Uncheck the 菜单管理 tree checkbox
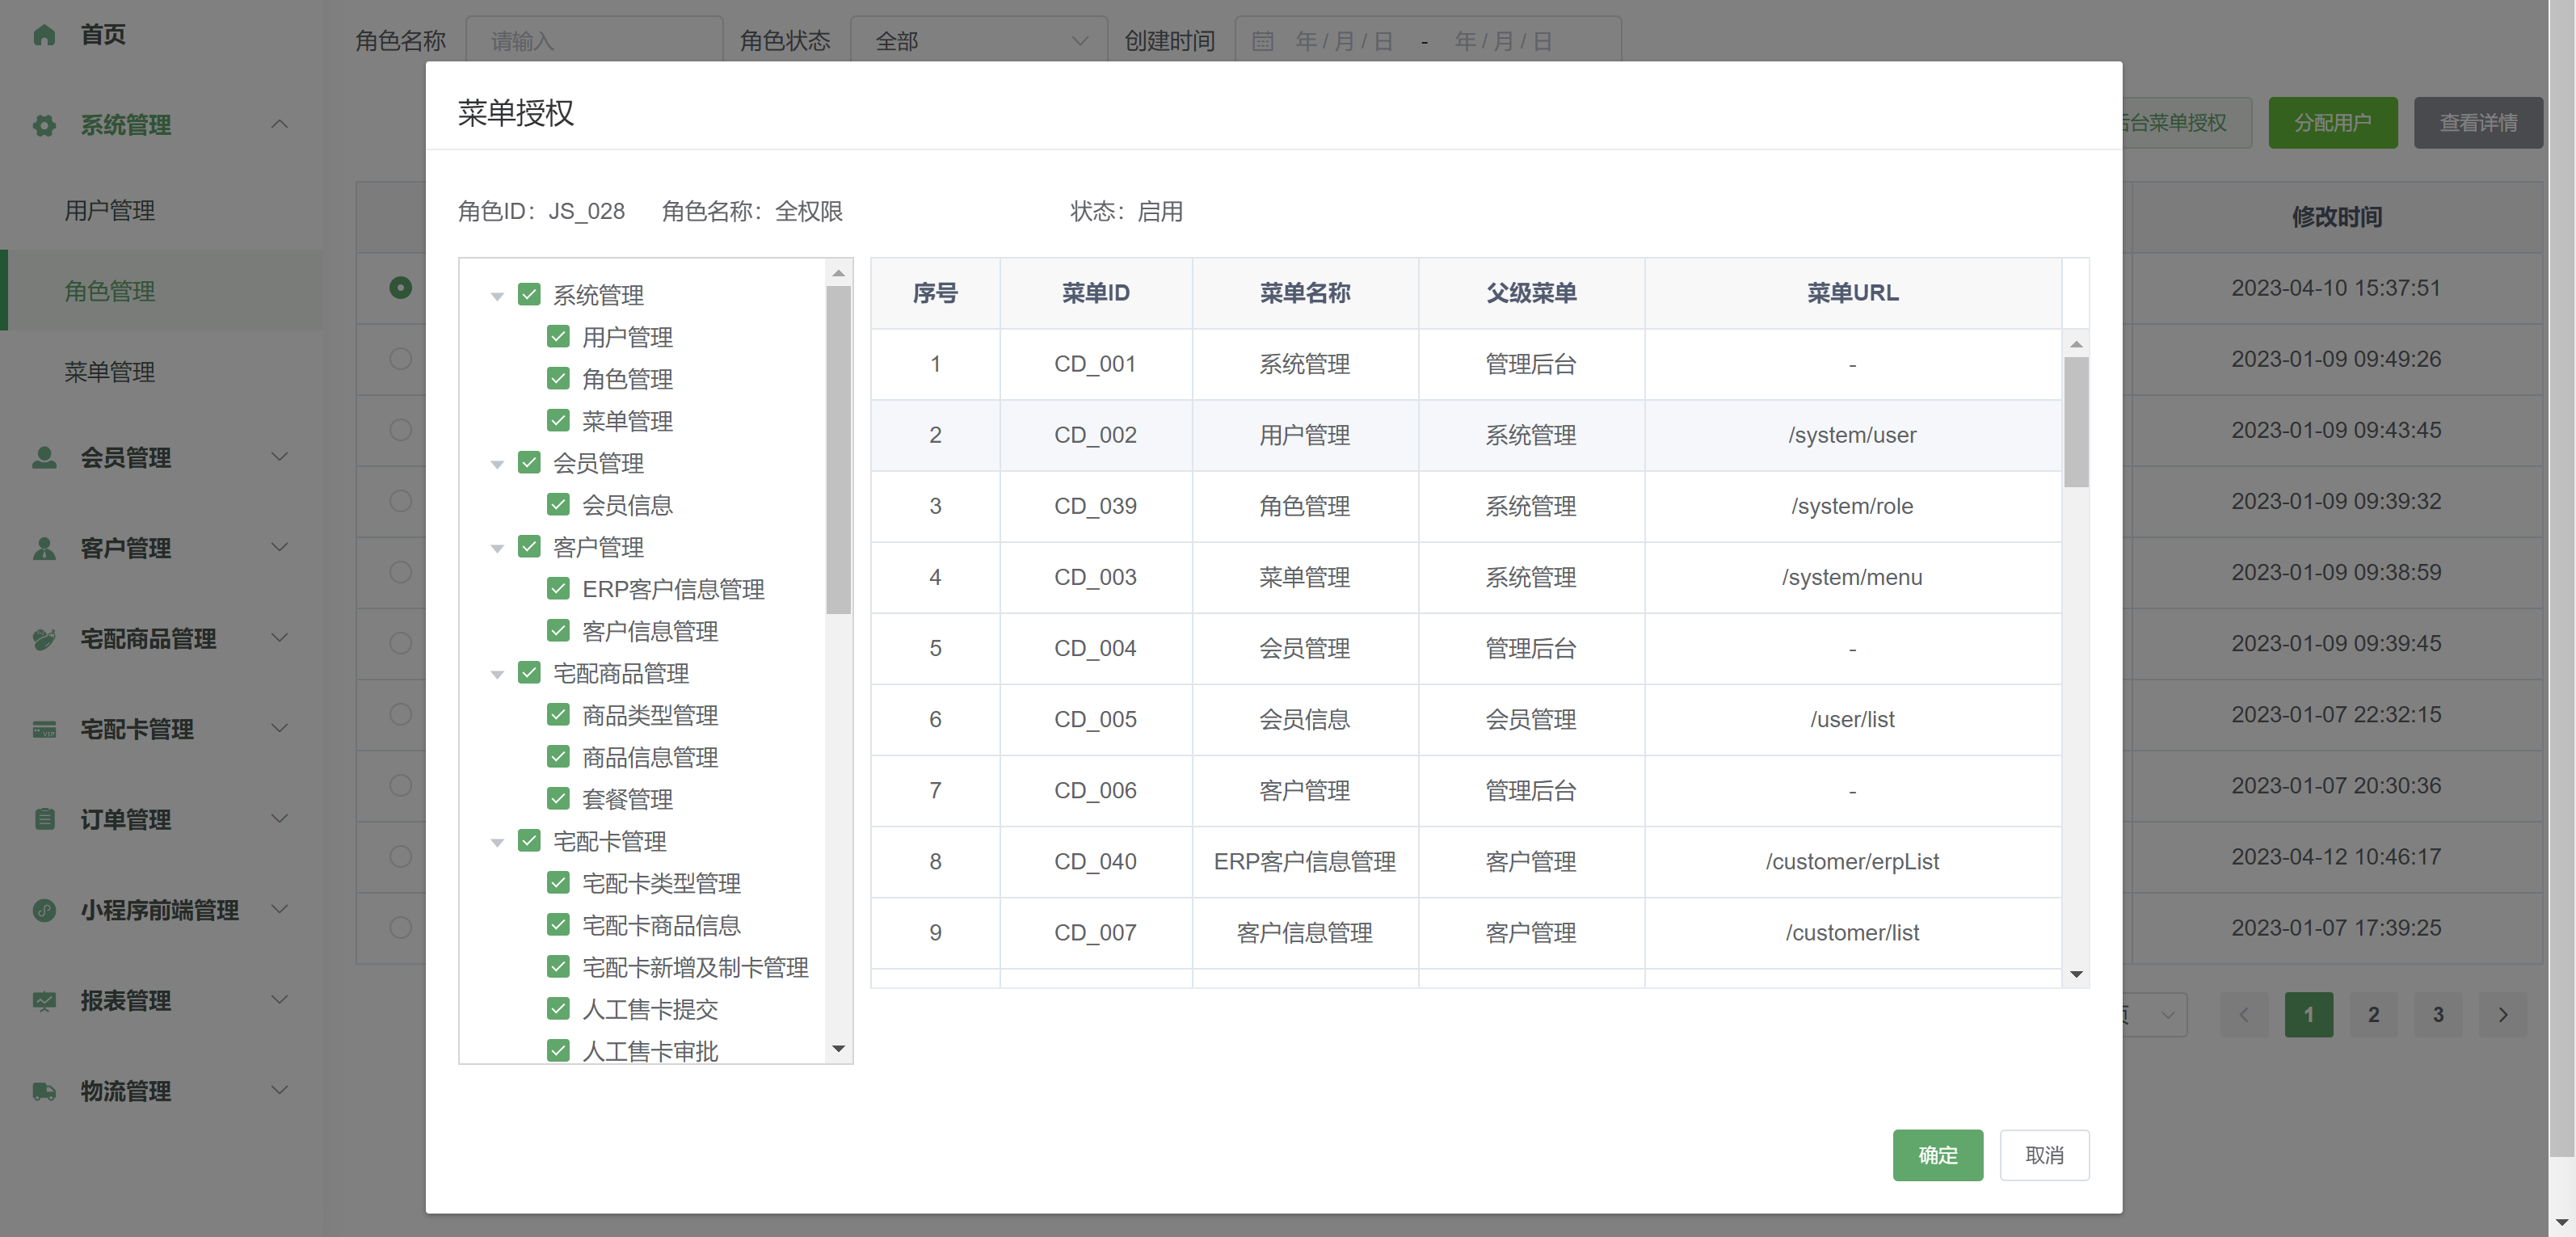This screenshot has width=2576, height=1237. pyautogui.click(x=558, y=420)
